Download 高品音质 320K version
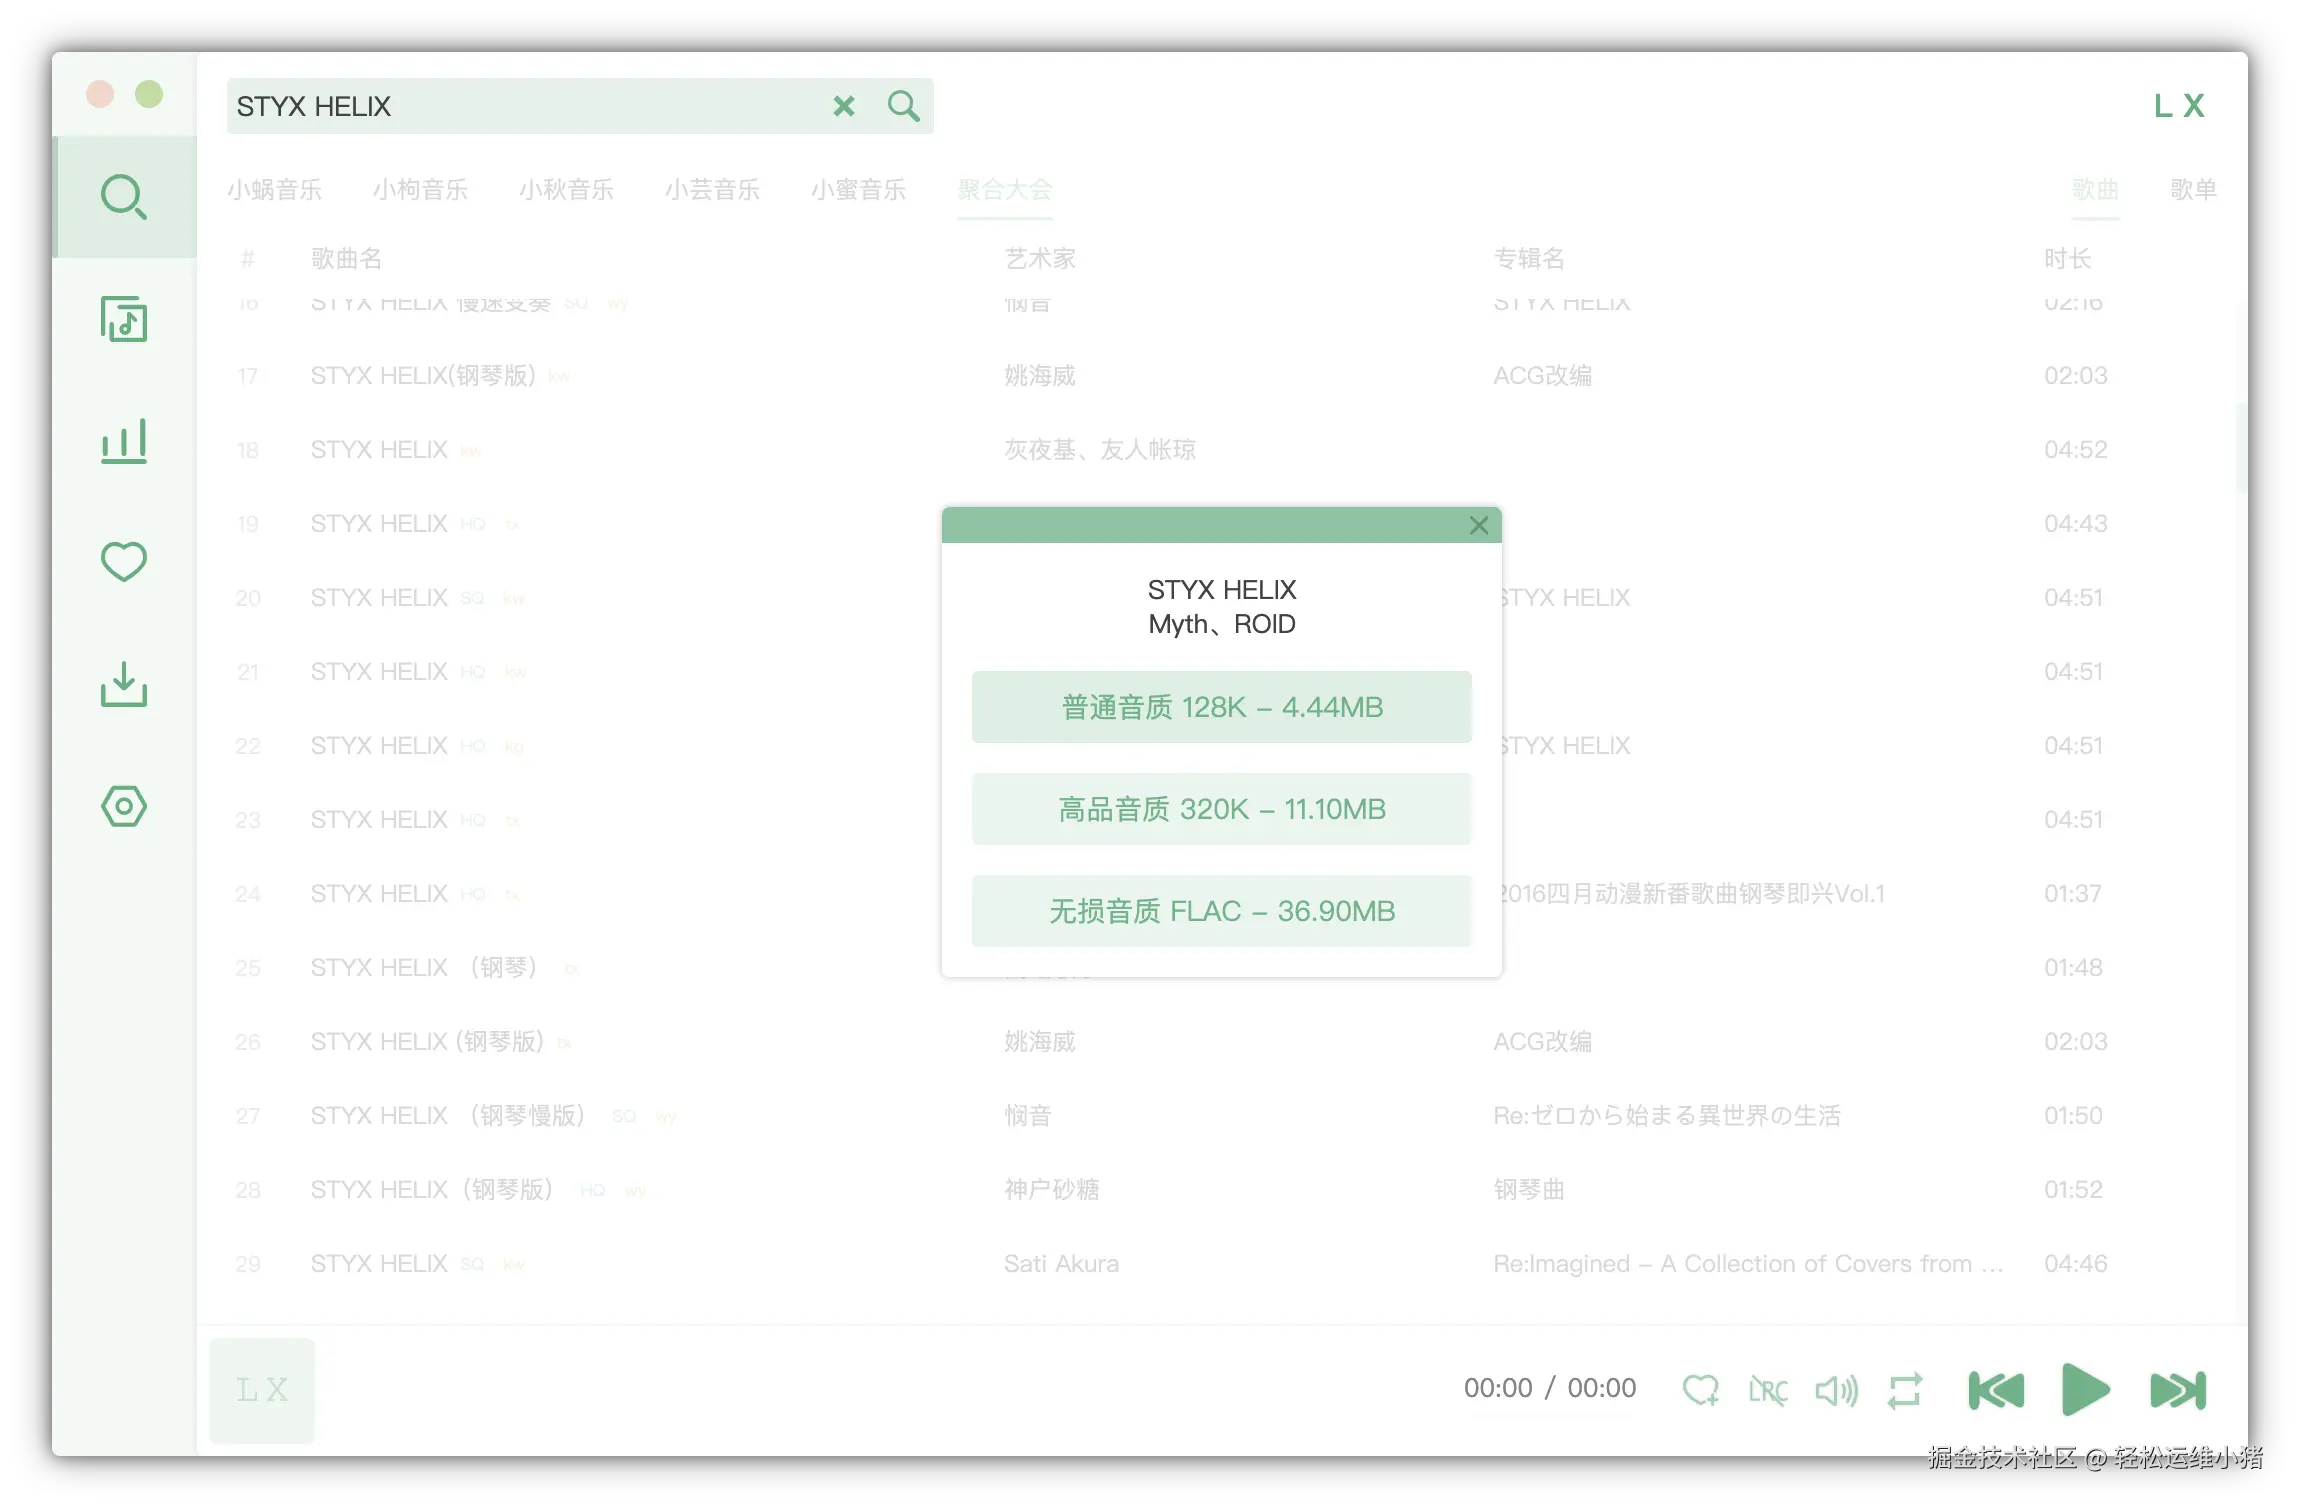The image size is (2300, 1508). pyautogui.click(x=1220, y=808)
